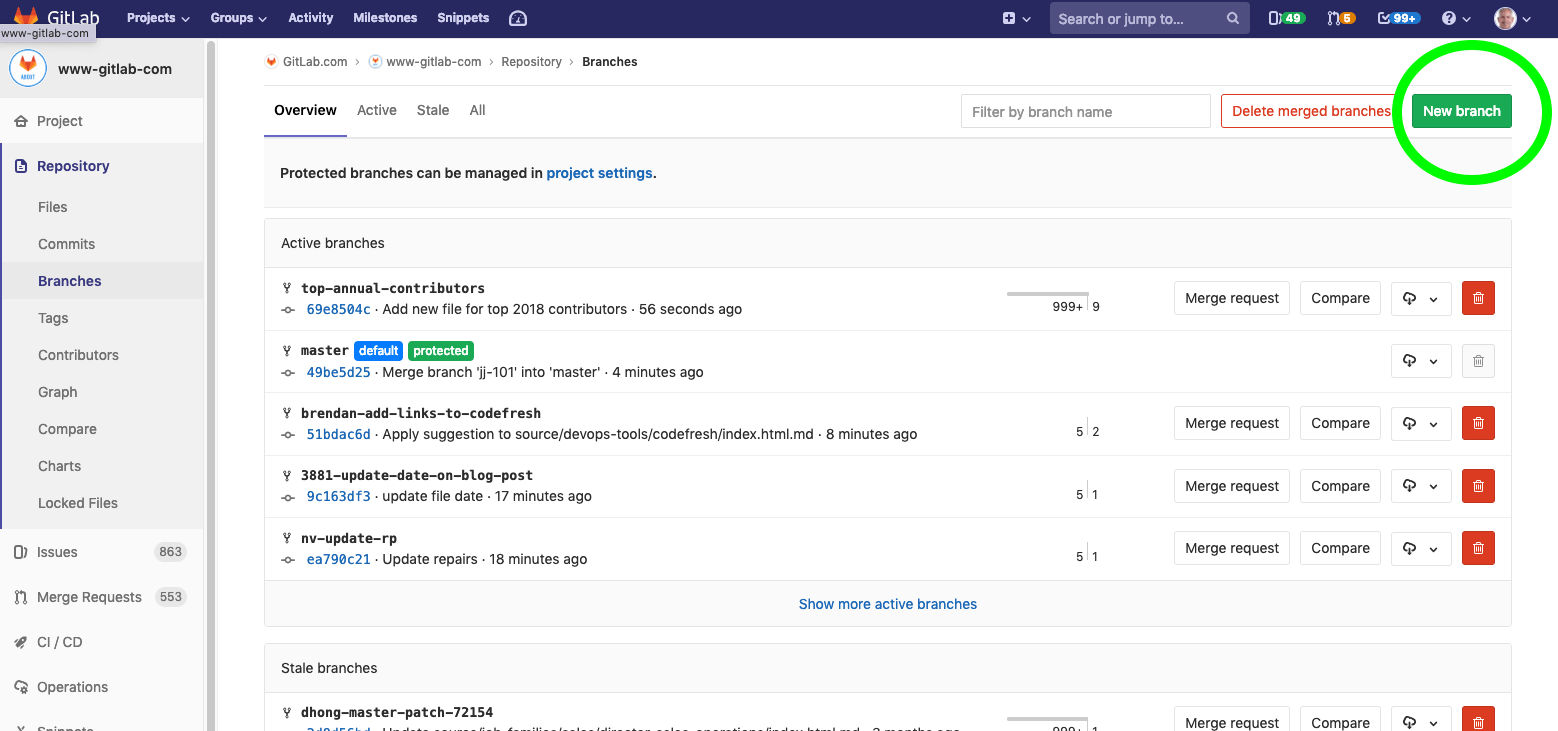Open the Groups dropdown menu
Screen dimensions: 1558x731
pos(238,18)
